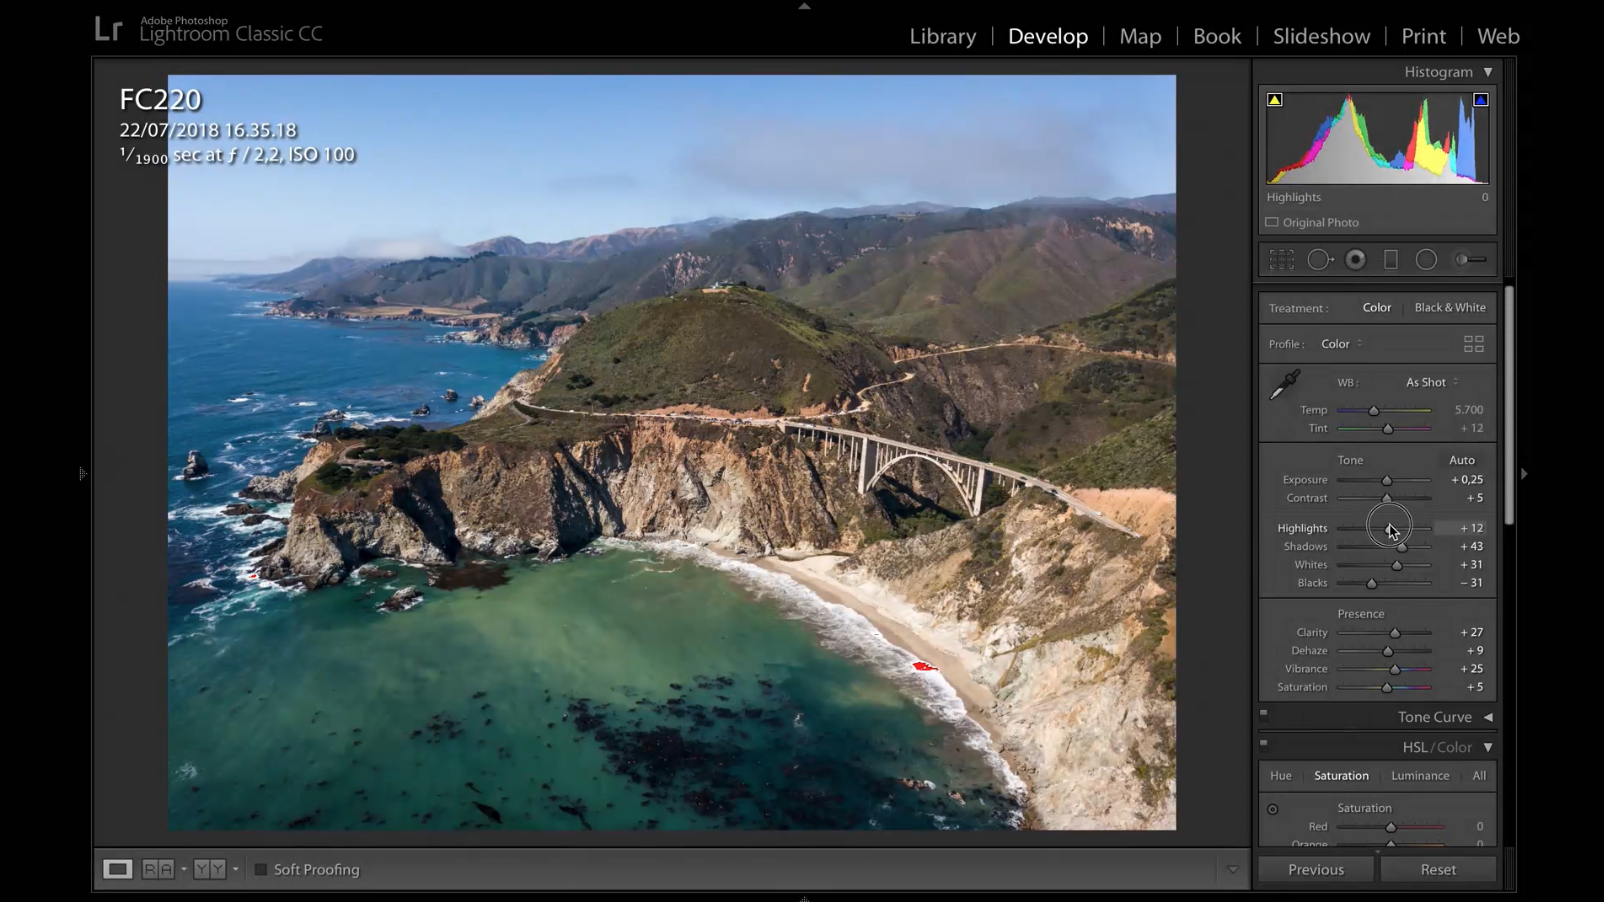This screenshot has width=1604, height=902.
Task: Pick the White Balance Selector eyedropper
Action: point(1284,385)
